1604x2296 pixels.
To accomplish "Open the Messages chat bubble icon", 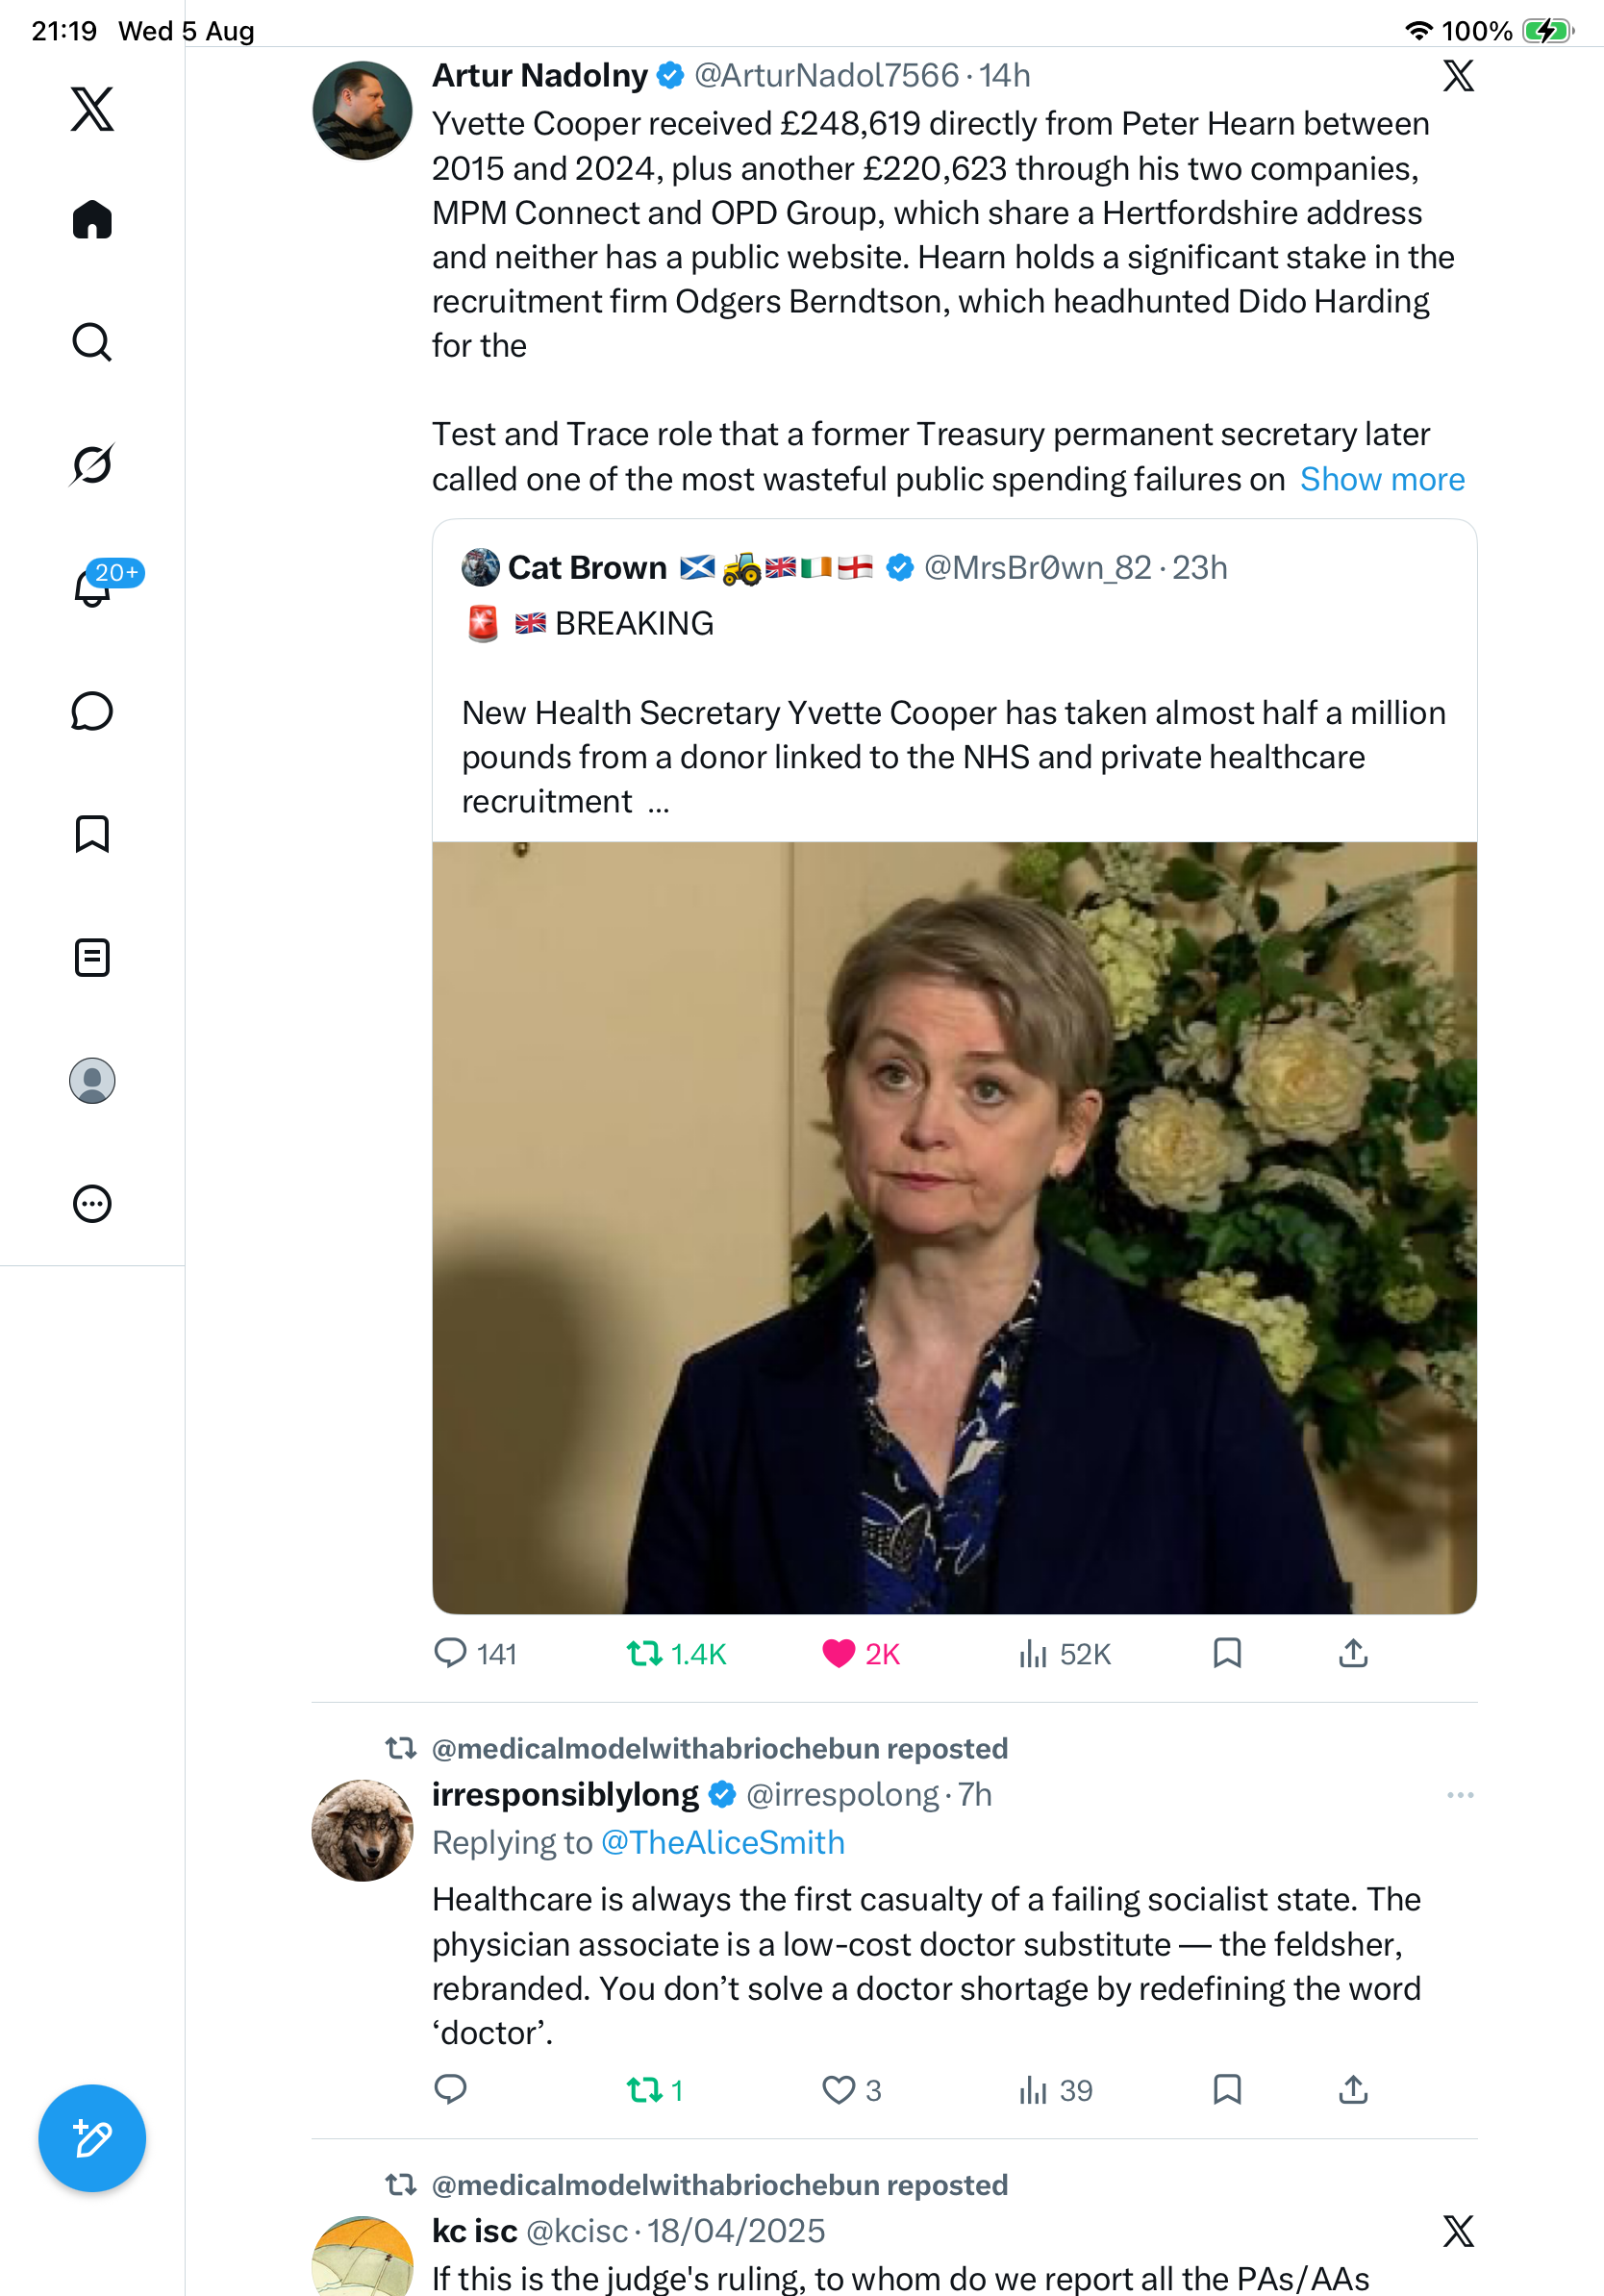I will [92, 711].
